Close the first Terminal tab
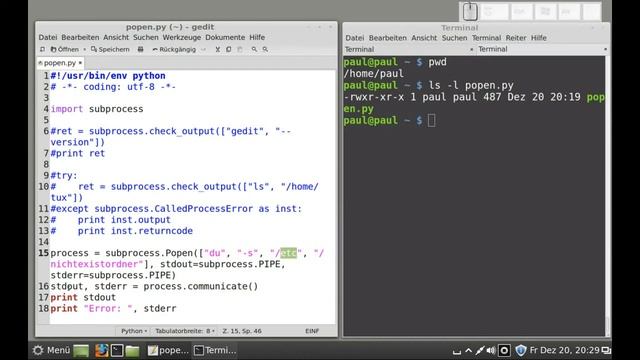 [x=471, y=49]
